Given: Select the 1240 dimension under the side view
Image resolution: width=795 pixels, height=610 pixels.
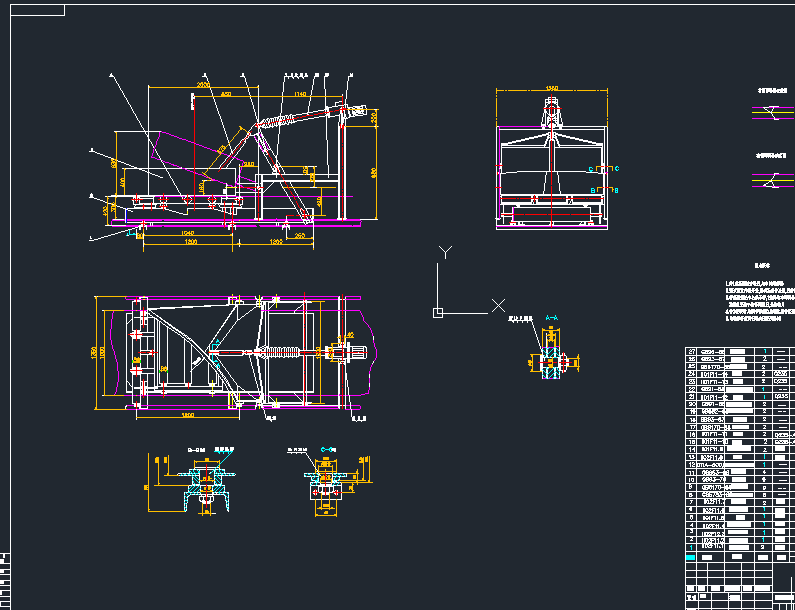Looking at the screenshot, I should [x=187, y=233].
